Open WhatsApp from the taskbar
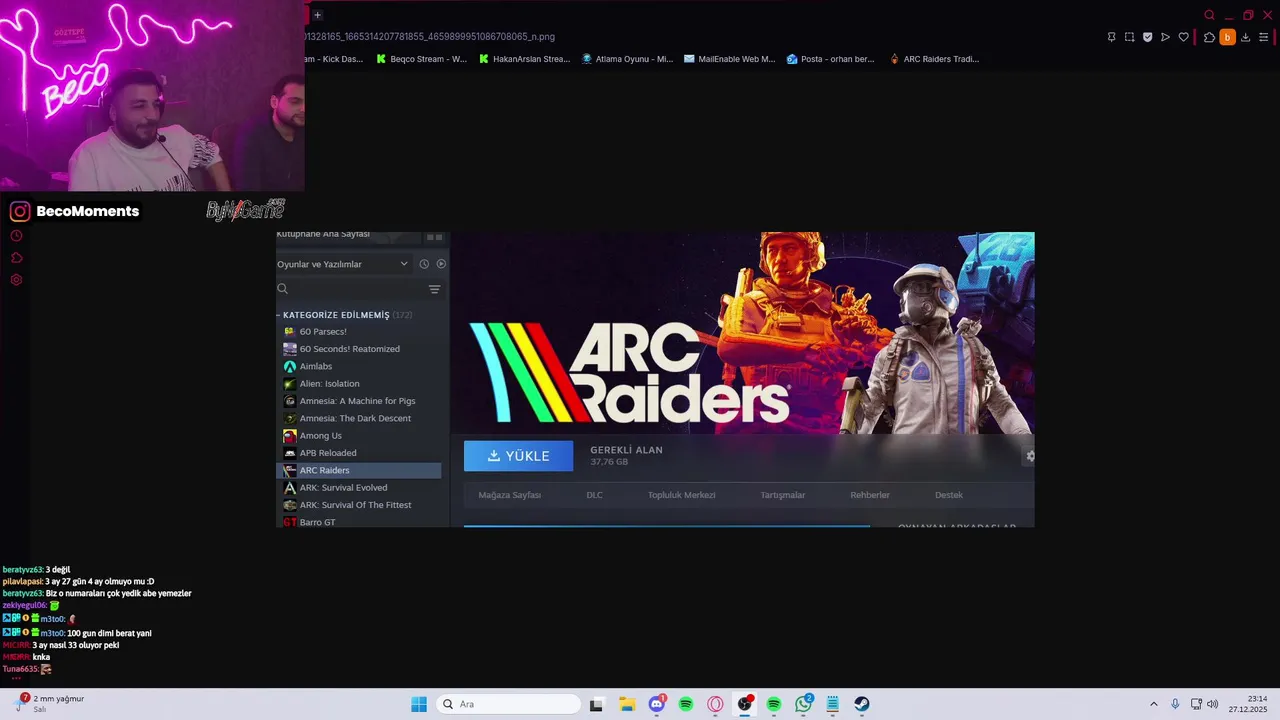This screenshot has width=1280, height=720. [x=804, y=704]
